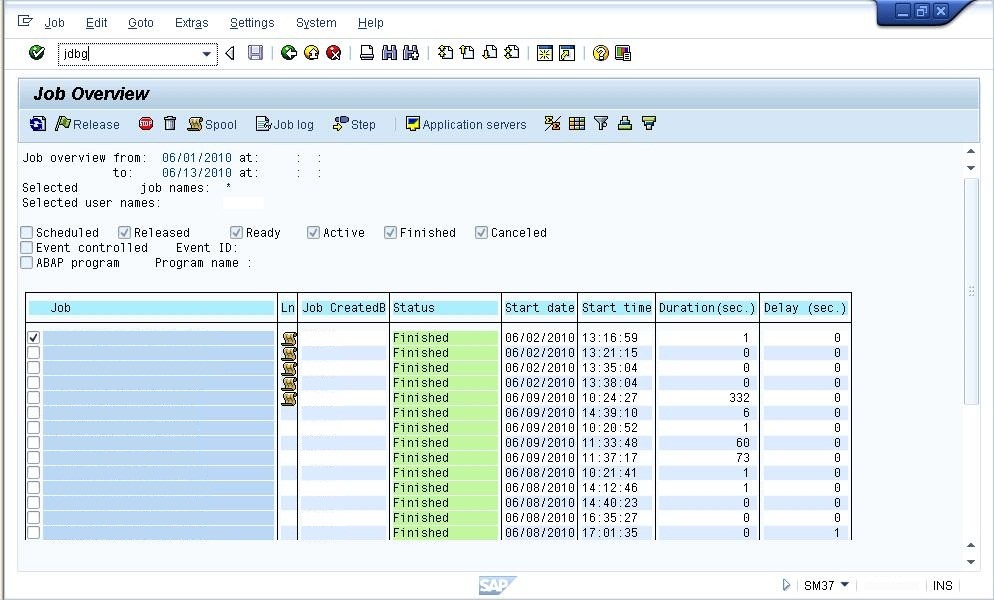Open the SM37 status bar dropdown arrow
The image size is (994, 600).
[844, 585]
